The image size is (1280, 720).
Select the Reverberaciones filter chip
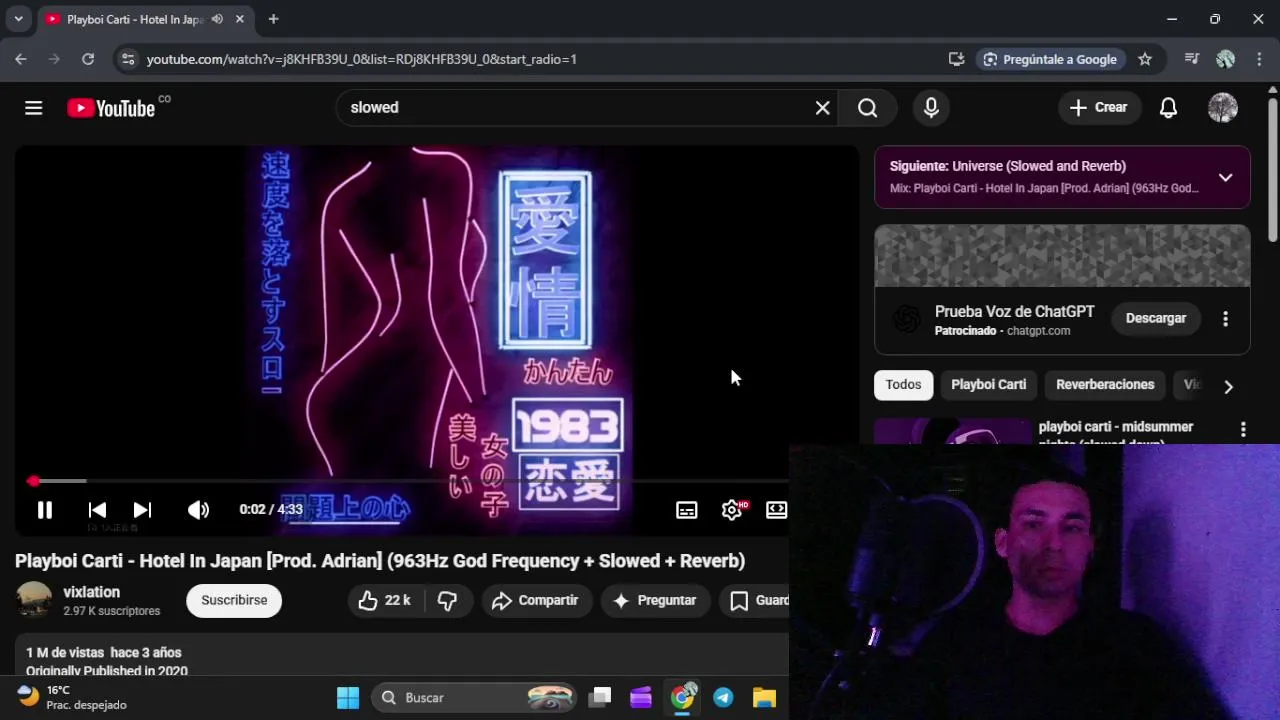click(x=1105, y=385)
